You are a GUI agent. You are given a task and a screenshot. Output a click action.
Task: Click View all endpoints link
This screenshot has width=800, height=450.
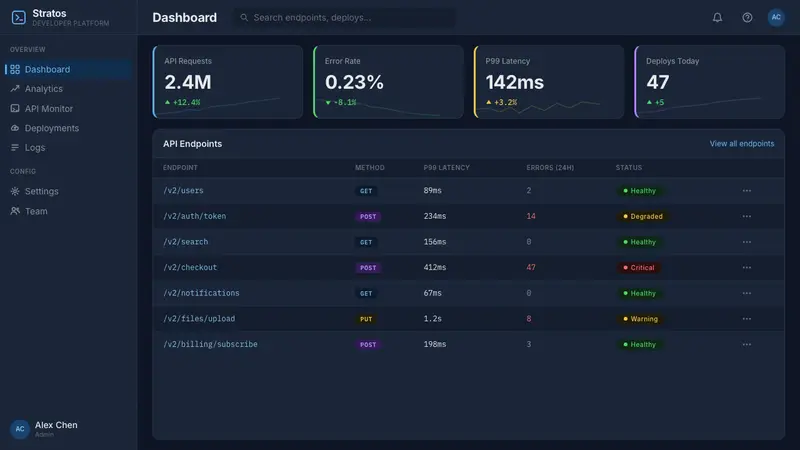[742, 144]
